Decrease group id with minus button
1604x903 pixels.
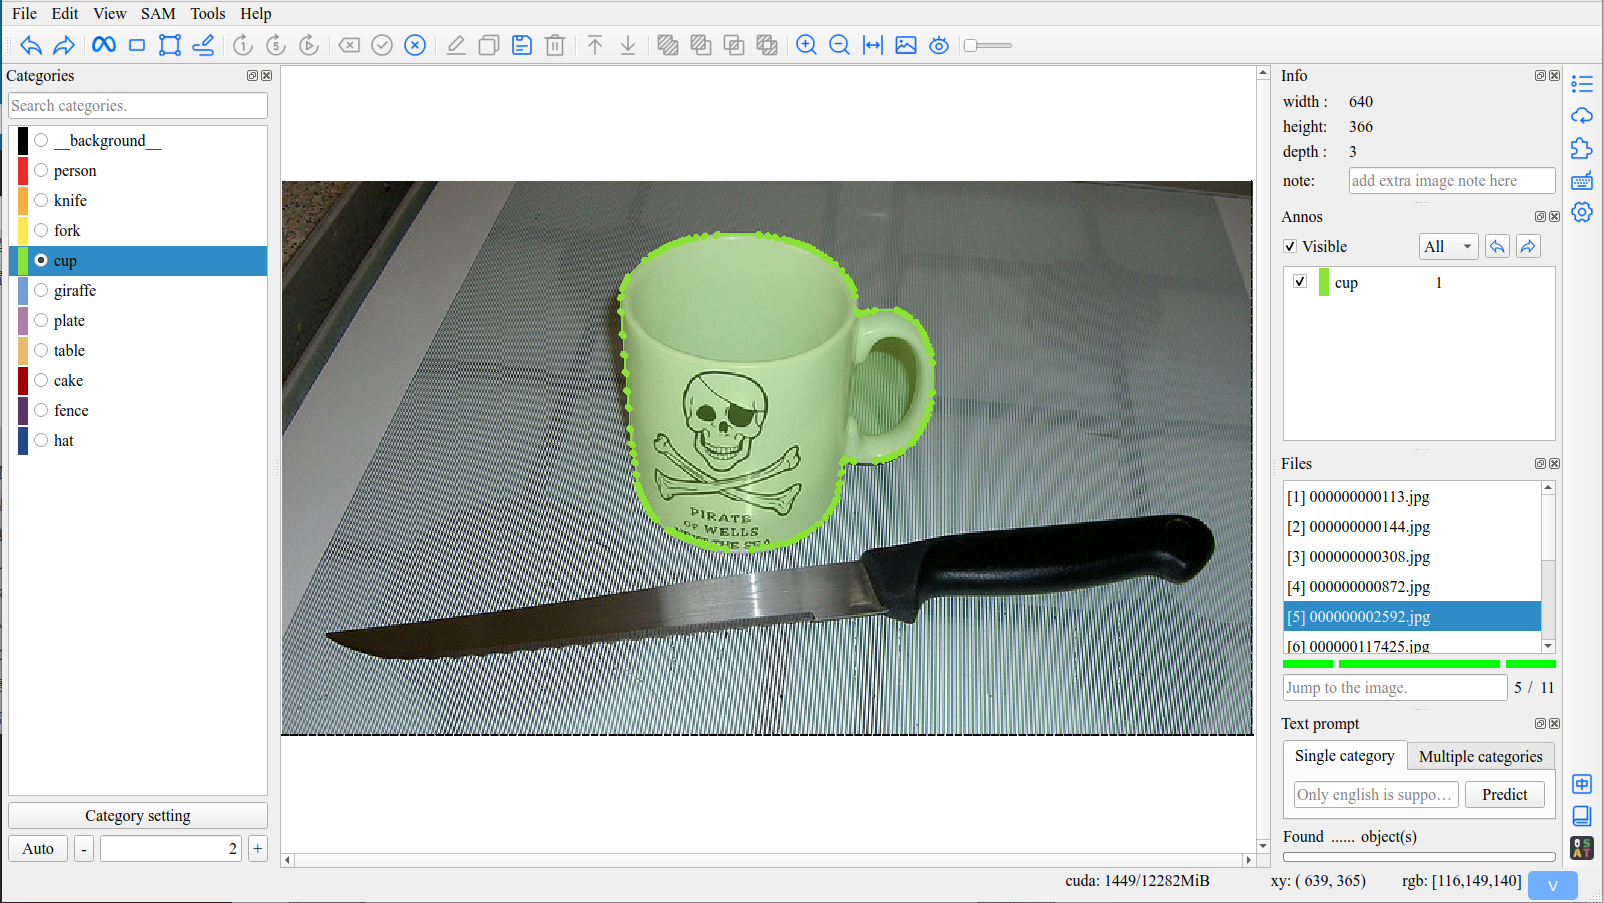pyautogui.click(x=84, y=848)
